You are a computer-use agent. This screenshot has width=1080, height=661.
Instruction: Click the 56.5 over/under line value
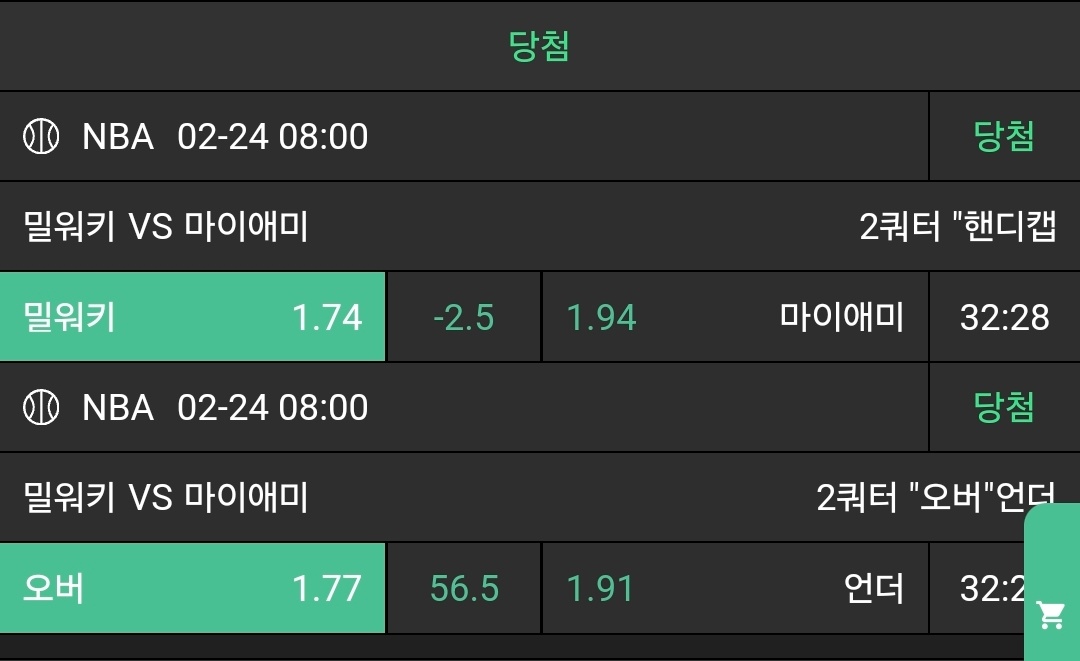(x=464, y=589)
